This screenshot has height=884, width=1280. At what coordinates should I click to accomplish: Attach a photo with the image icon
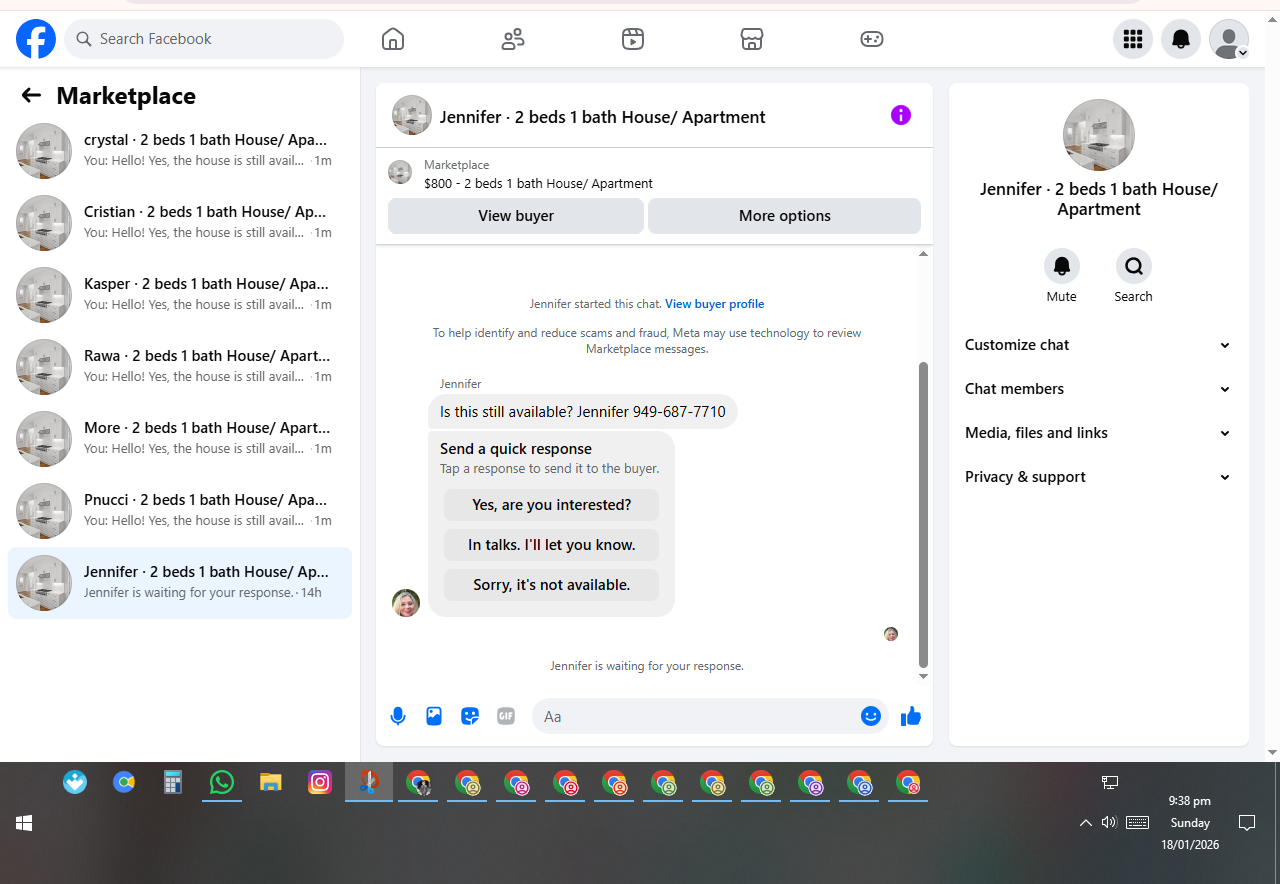click(x=434, y=716)
